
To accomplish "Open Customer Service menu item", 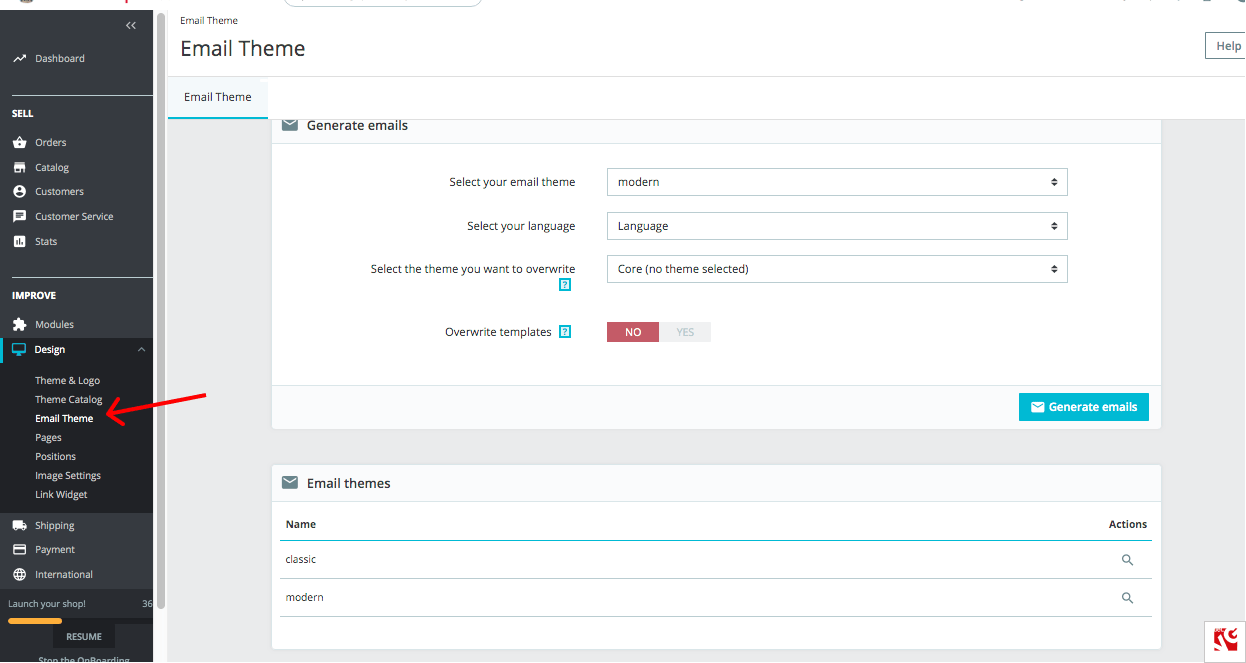I will [x=74, y=217].
